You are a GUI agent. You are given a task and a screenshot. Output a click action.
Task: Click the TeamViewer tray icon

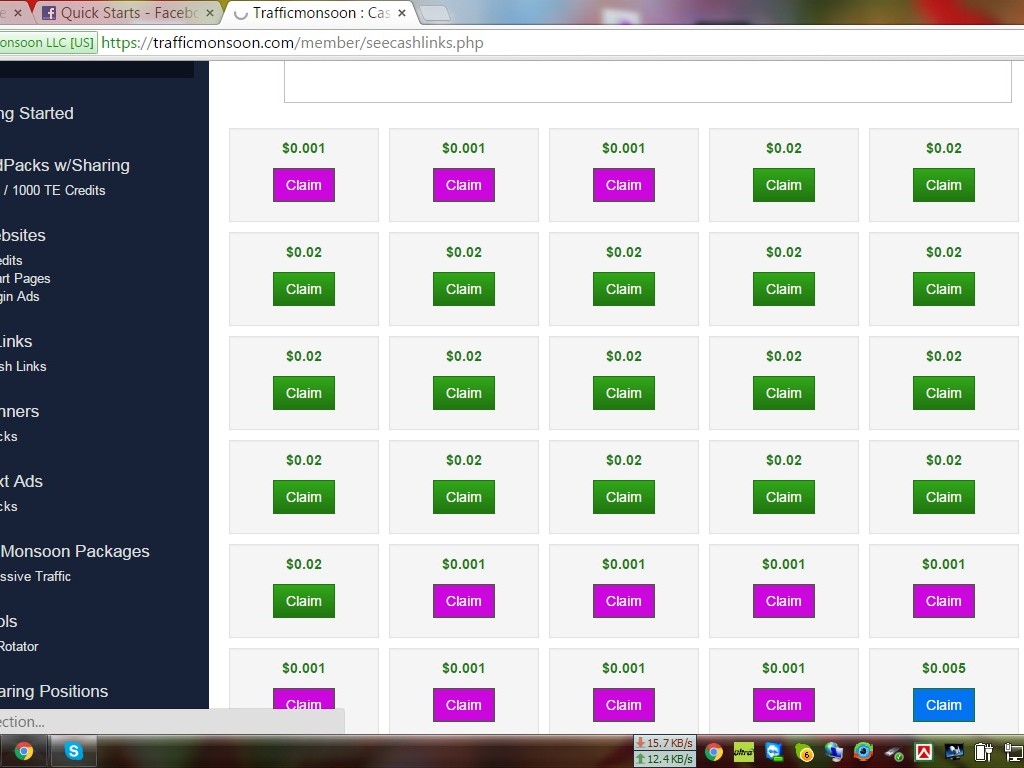coord(774,752)
